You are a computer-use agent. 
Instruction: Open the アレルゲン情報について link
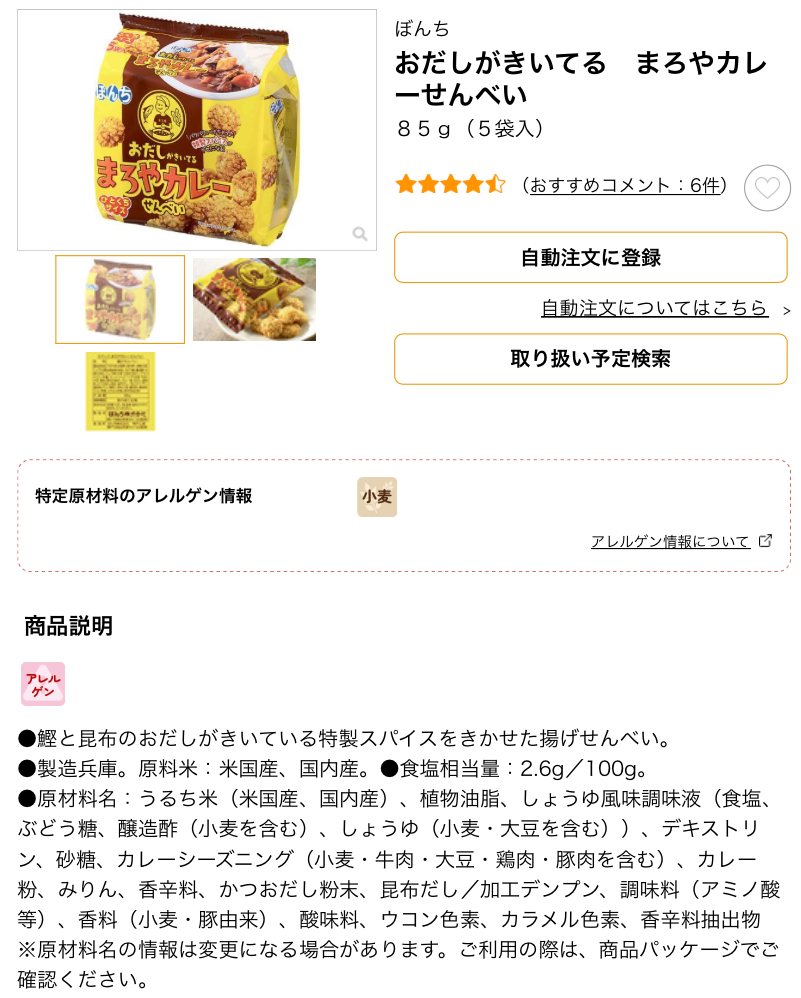[x=670, y=542]
